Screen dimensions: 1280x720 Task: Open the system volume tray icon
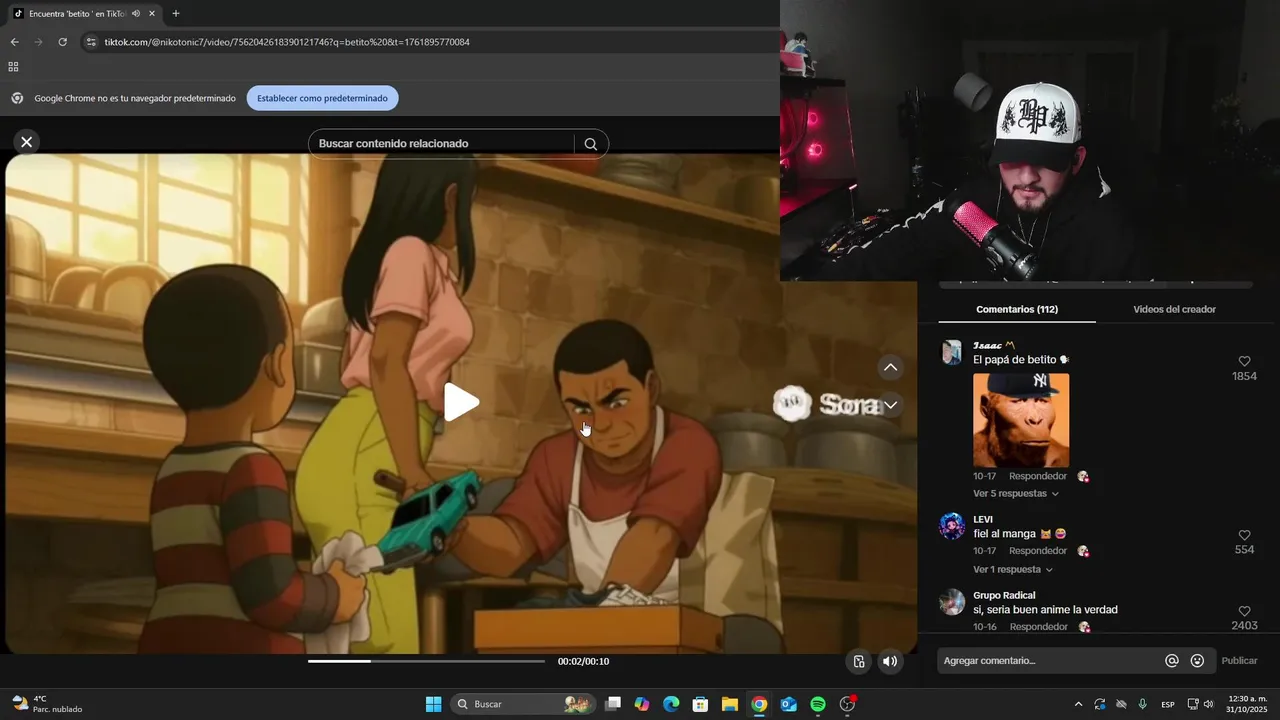[1208, 704]
